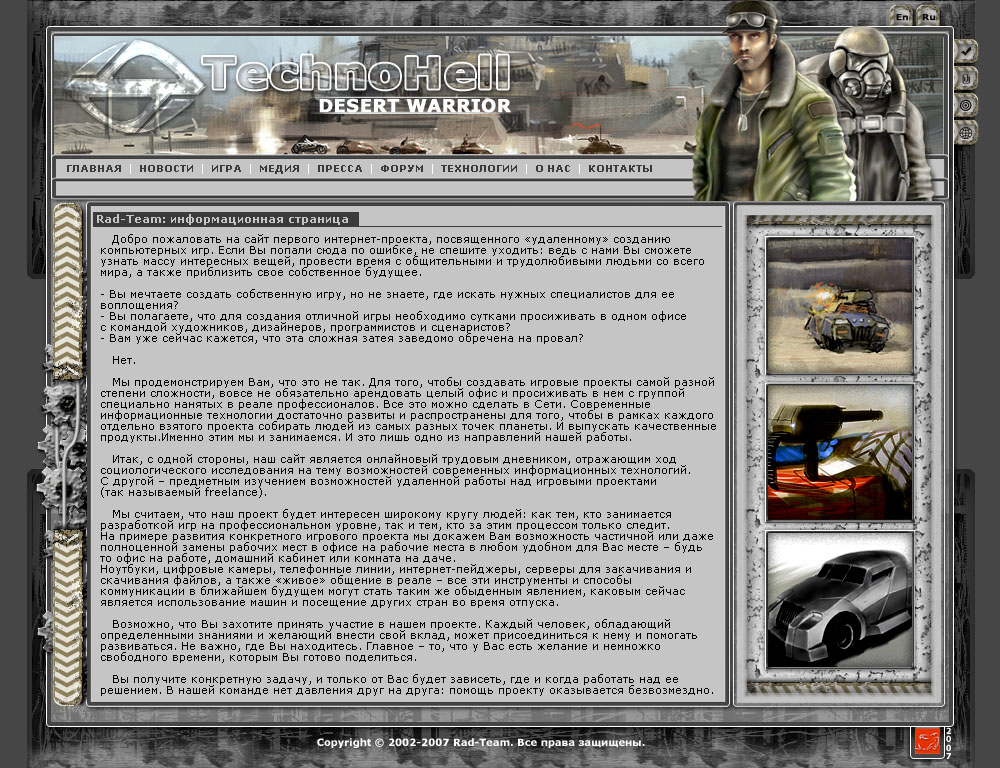Click the checkmark icon on the right edge
Screen dimensions: 1000x768
click(x=966, y=51)
